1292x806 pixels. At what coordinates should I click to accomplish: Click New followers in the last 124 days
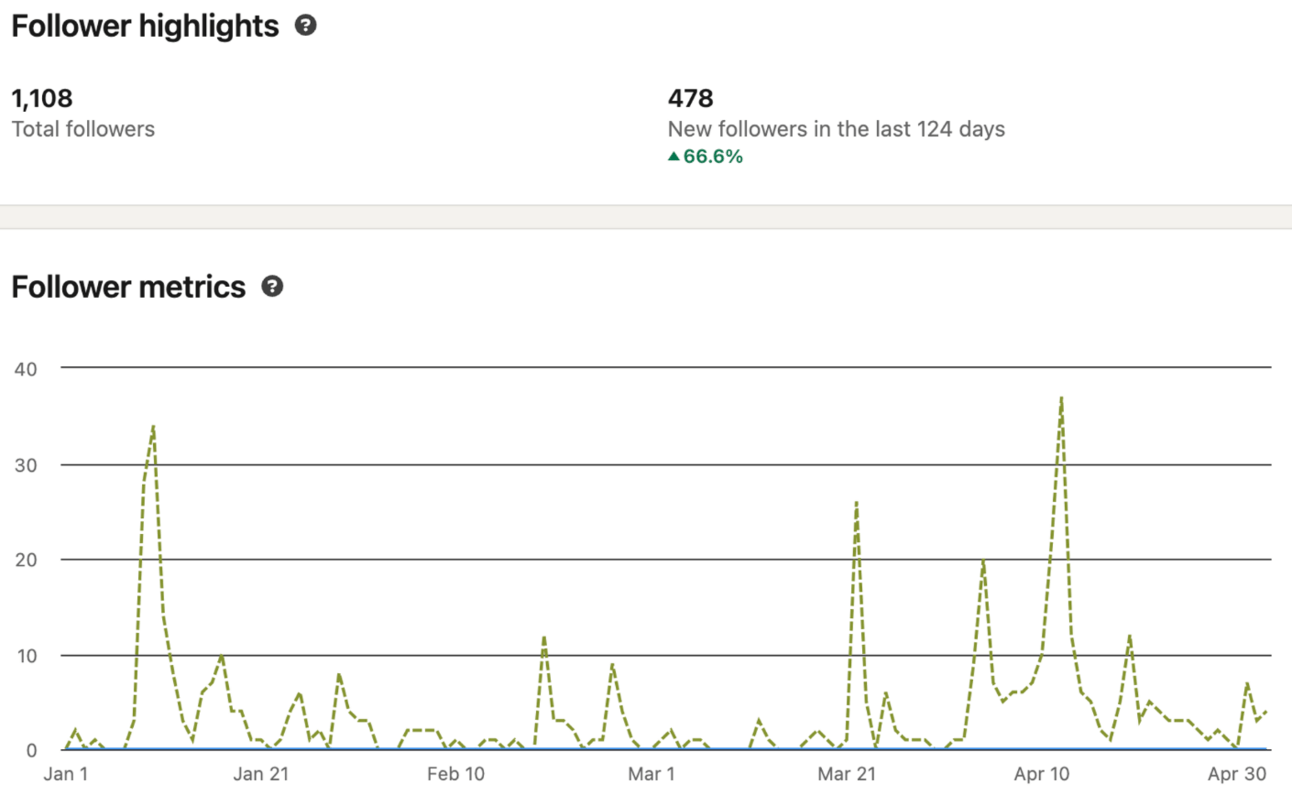pos(836,129)
